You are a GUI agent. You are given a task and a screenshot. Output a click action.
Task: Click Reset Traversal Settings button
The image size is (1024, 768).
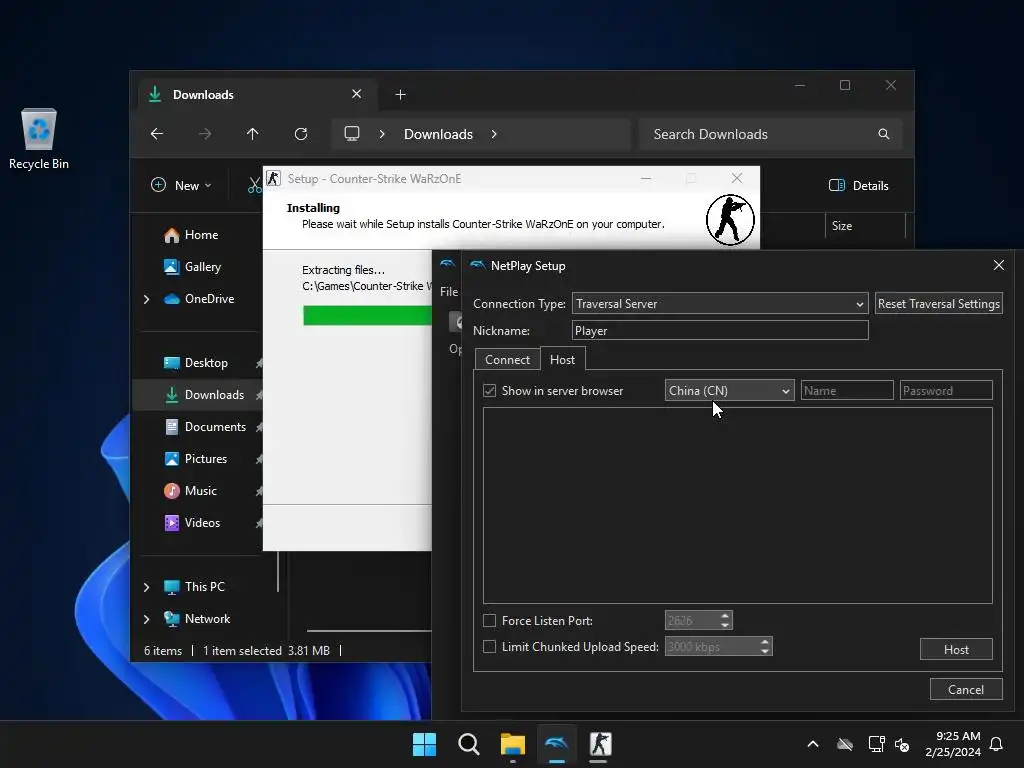click(938, 304)
